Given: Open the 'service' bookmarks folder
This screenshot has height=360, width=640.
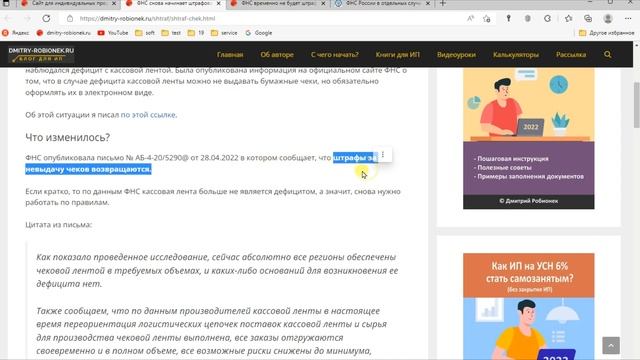Looking at the screenshot, I should (224, 33).
